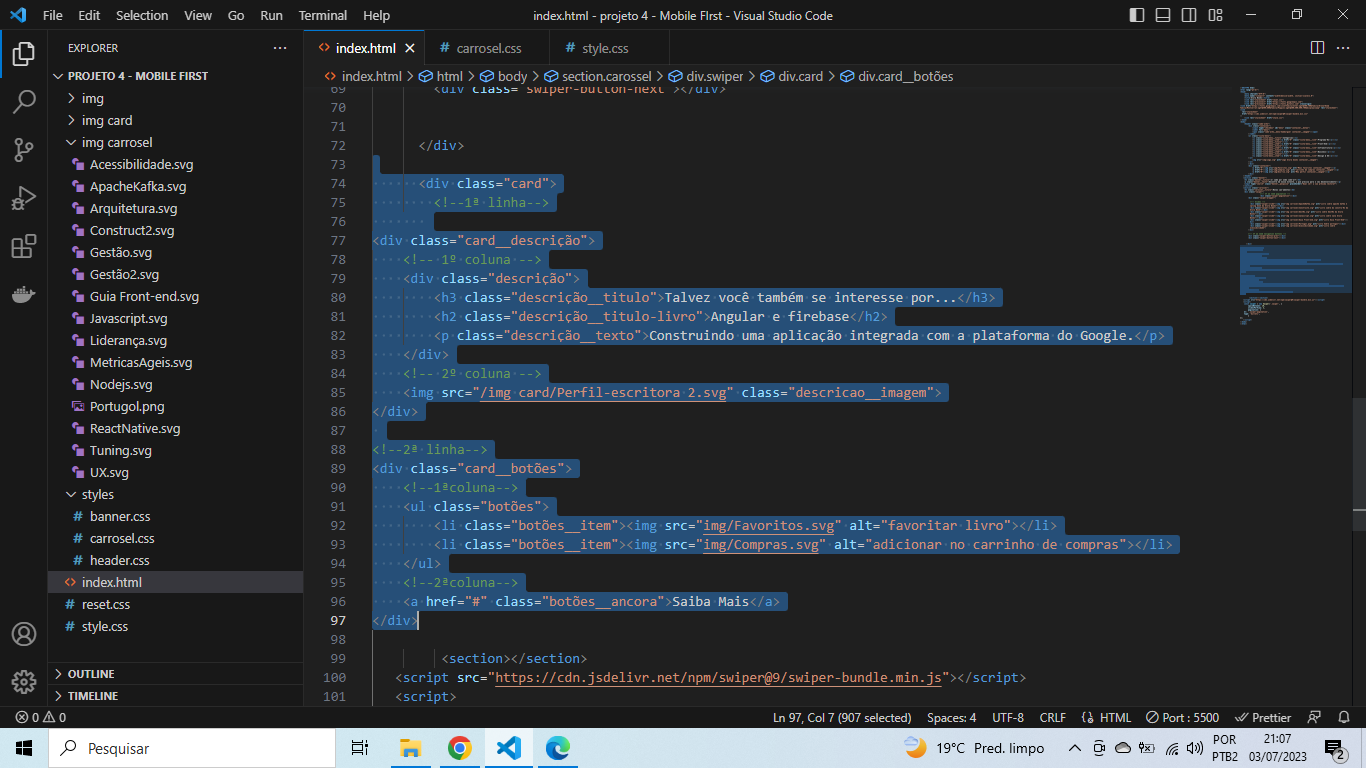Open banner.css in styles folder
1366x768 pixels.
[175, 516]
